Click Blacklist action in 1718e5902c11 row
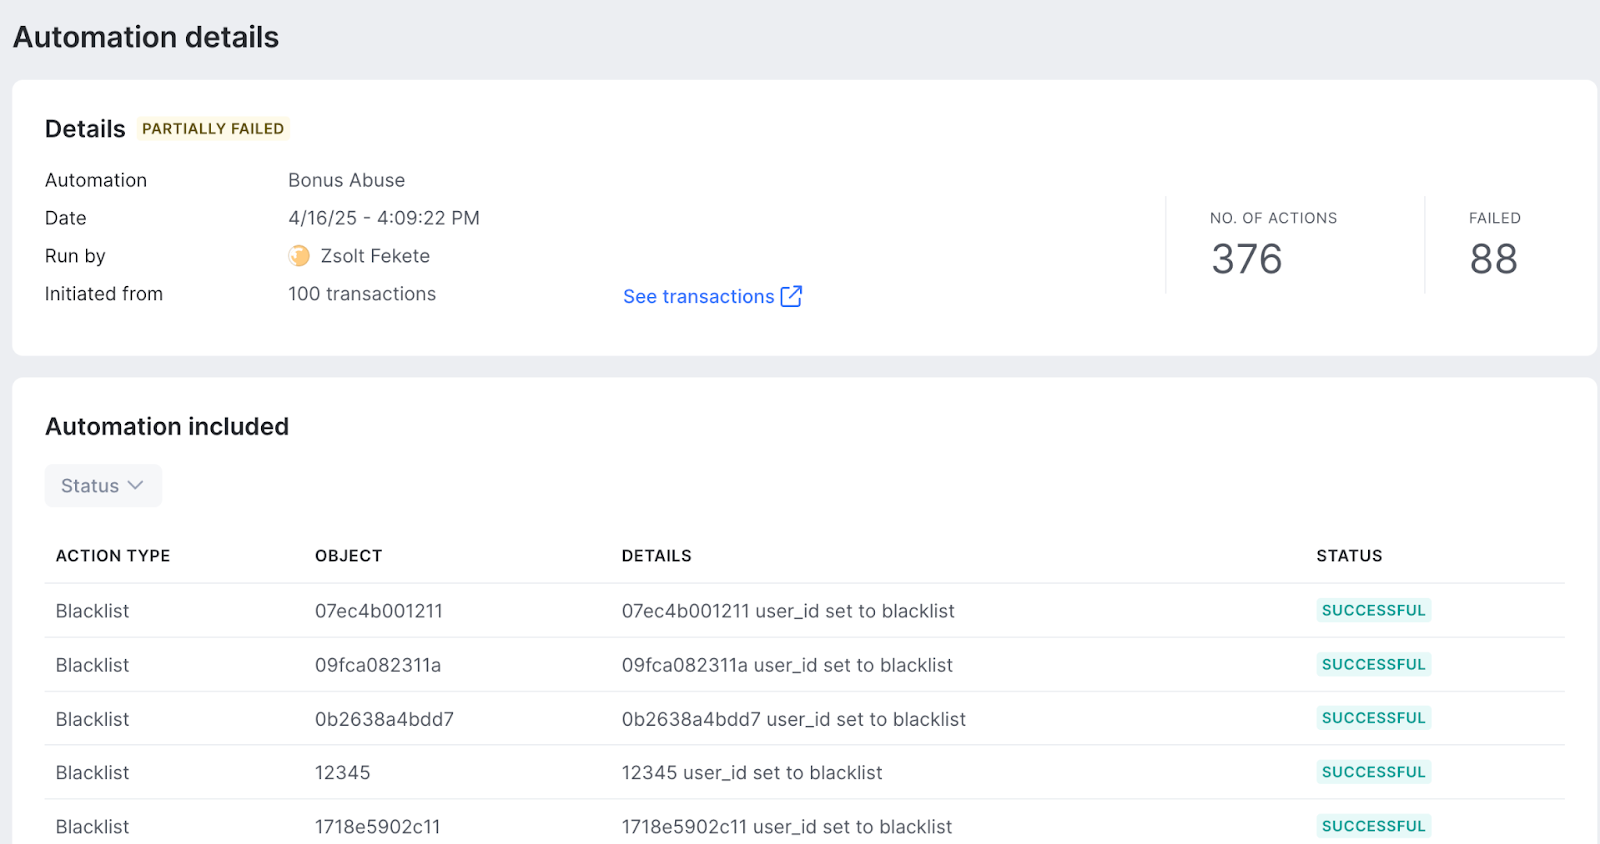This screenshot has width=1600, height=844. coord(93,827)
